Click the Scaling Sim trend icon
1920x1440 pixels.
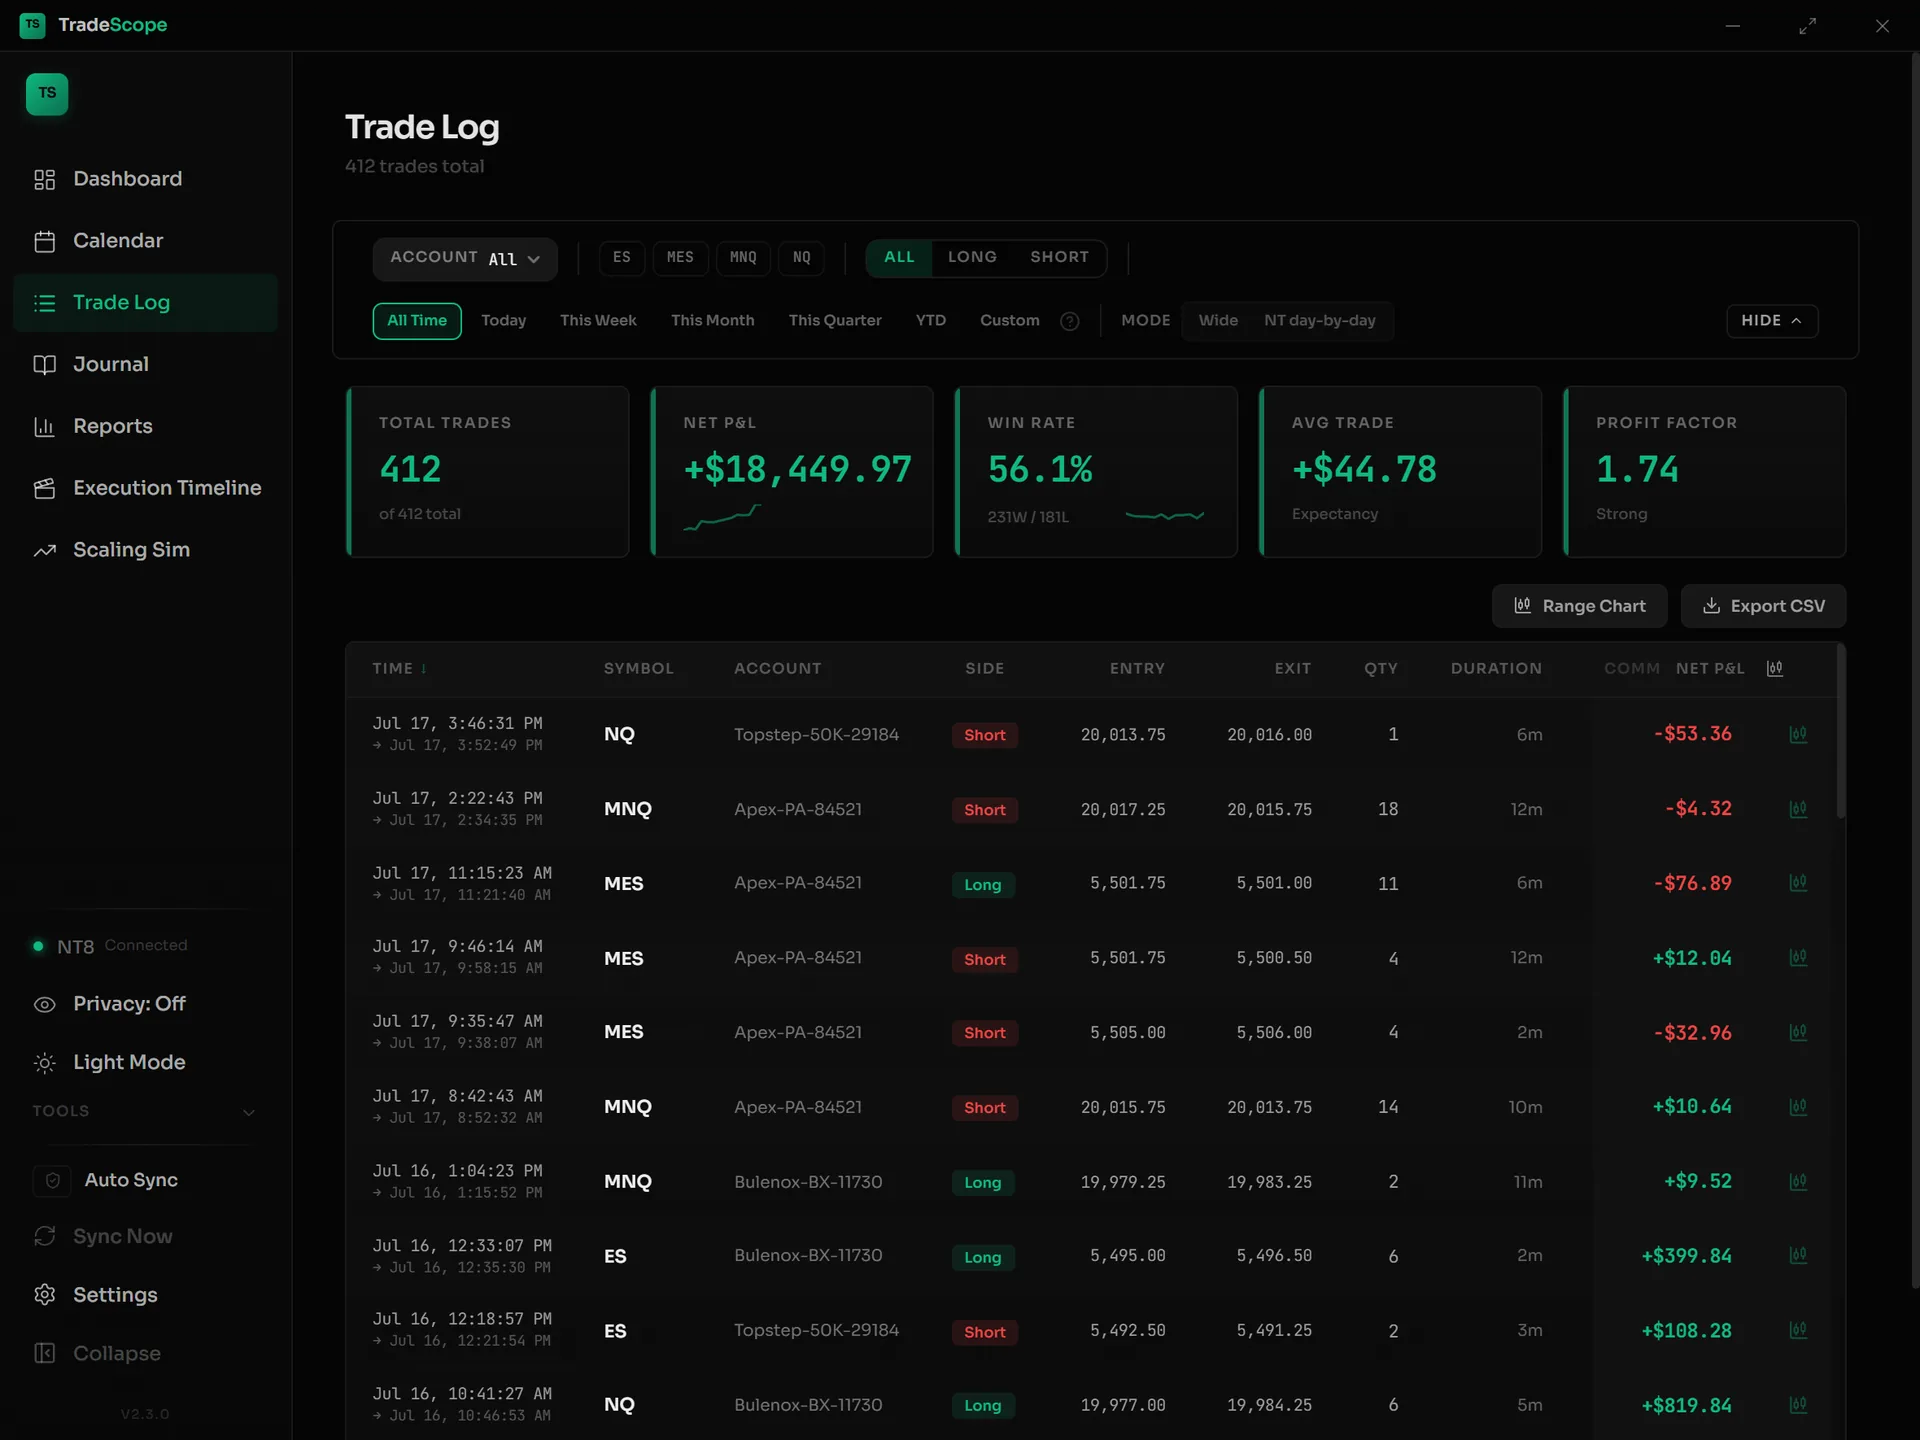point(44,551)
